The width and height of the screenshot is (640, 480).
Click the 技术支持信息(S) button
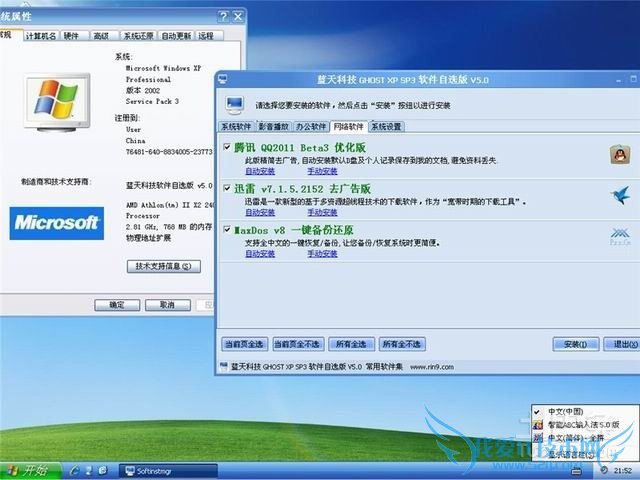163,267
